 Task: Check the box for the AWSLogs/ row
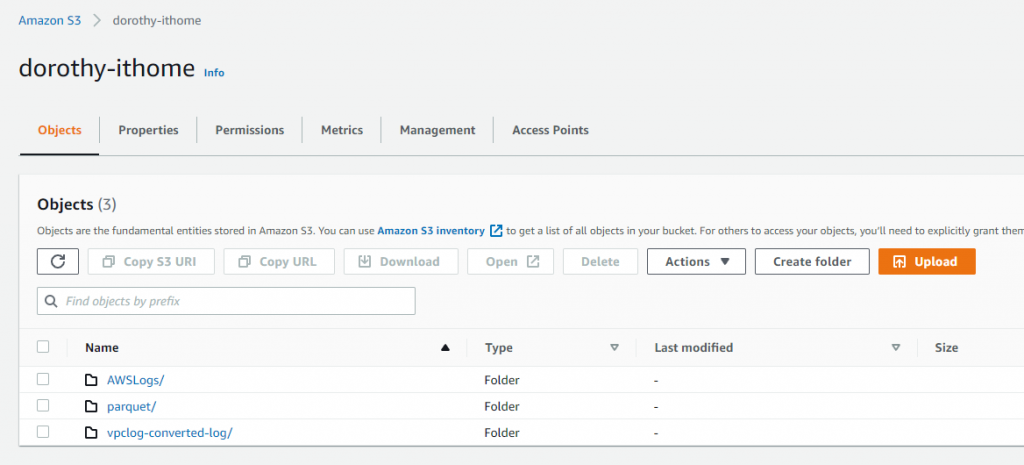coord(43,379)
